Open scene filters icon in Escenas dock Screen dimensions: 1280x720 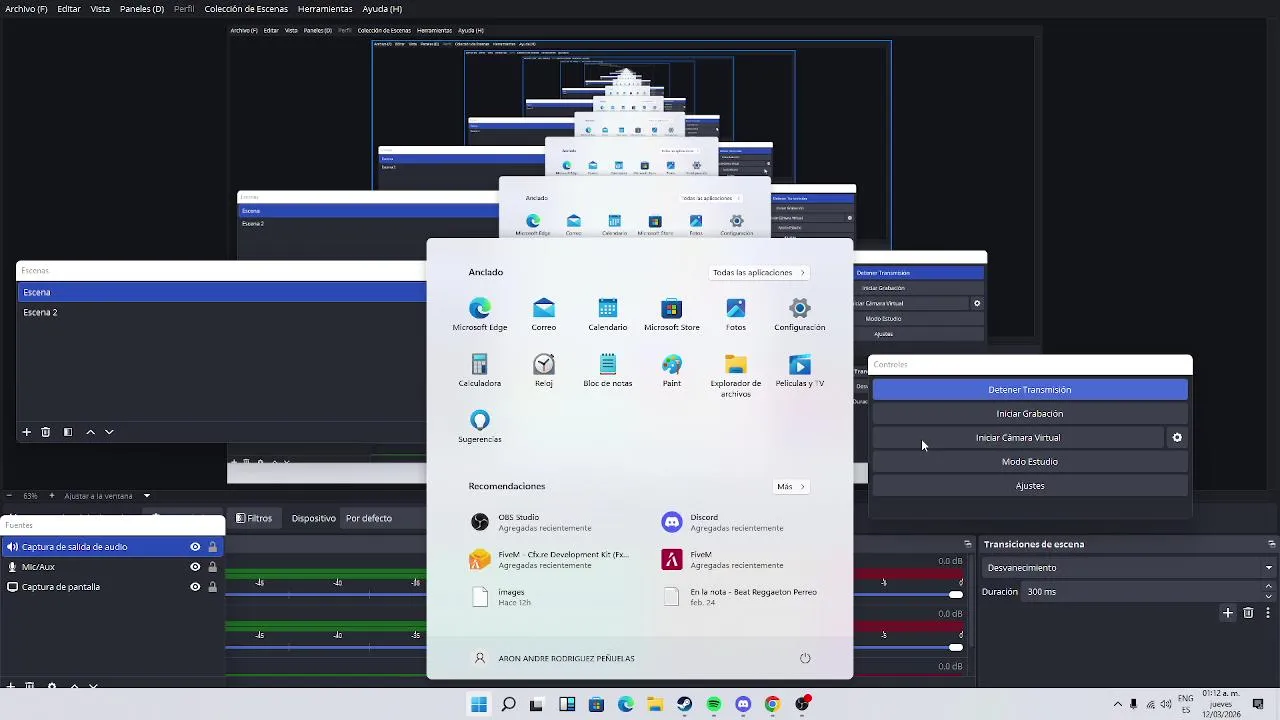68,432
